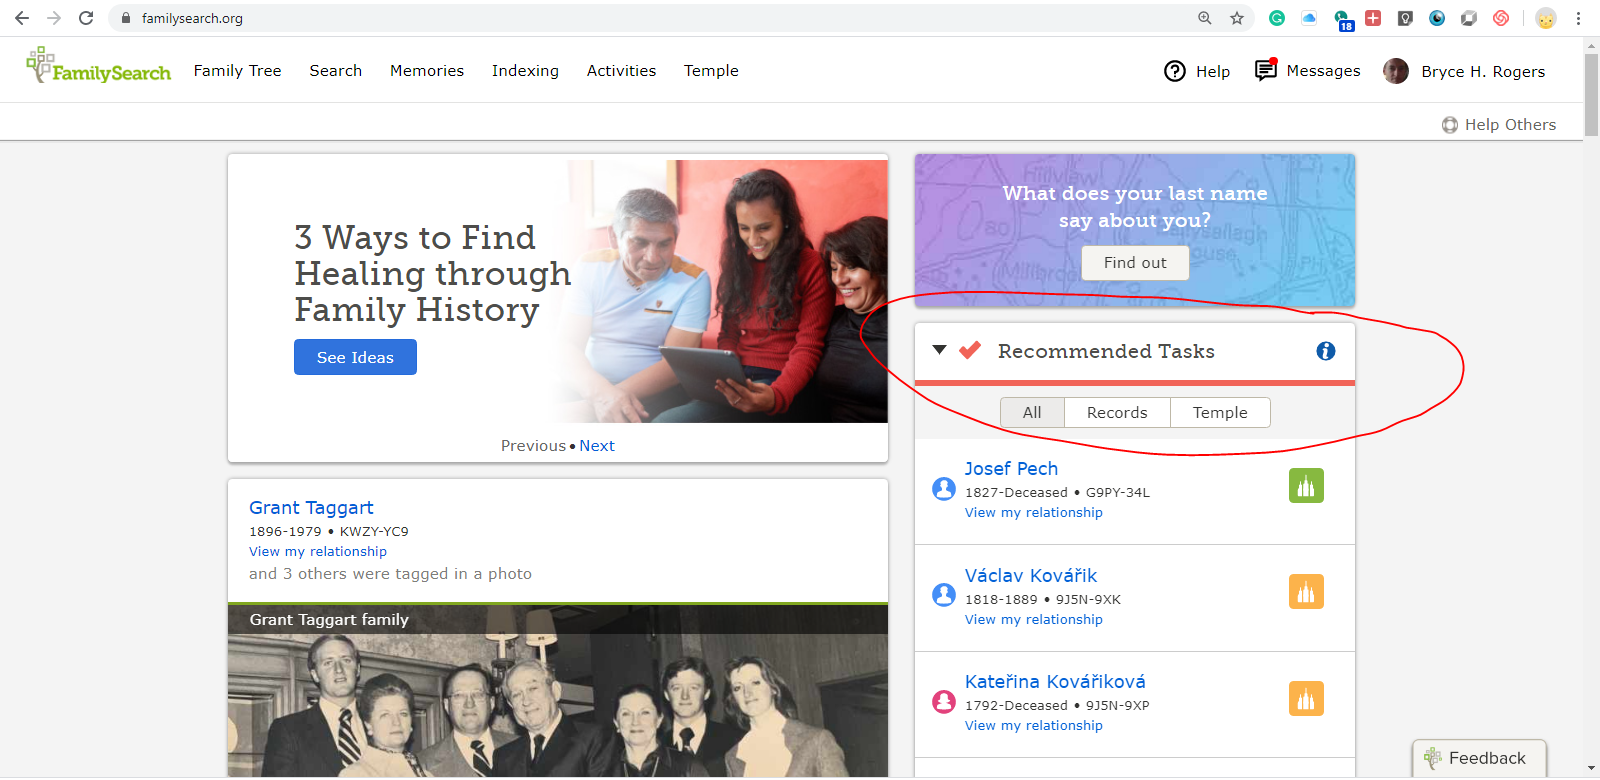Open the grey cube extension icon
Viewport: 1600px width, 780px height.
1469,18
